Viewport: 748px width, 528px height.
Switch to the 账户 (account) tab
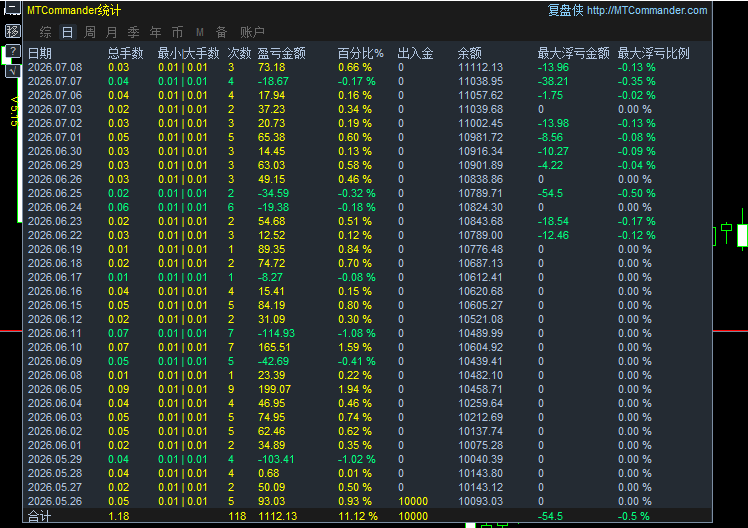pos(252,32)
